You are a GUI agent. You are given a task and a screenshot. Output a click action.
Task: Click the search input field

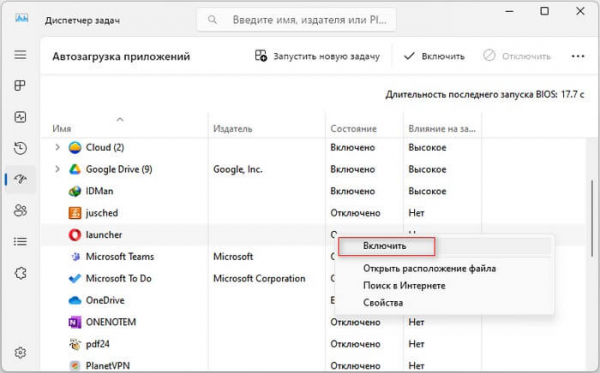tap(297, 20)
